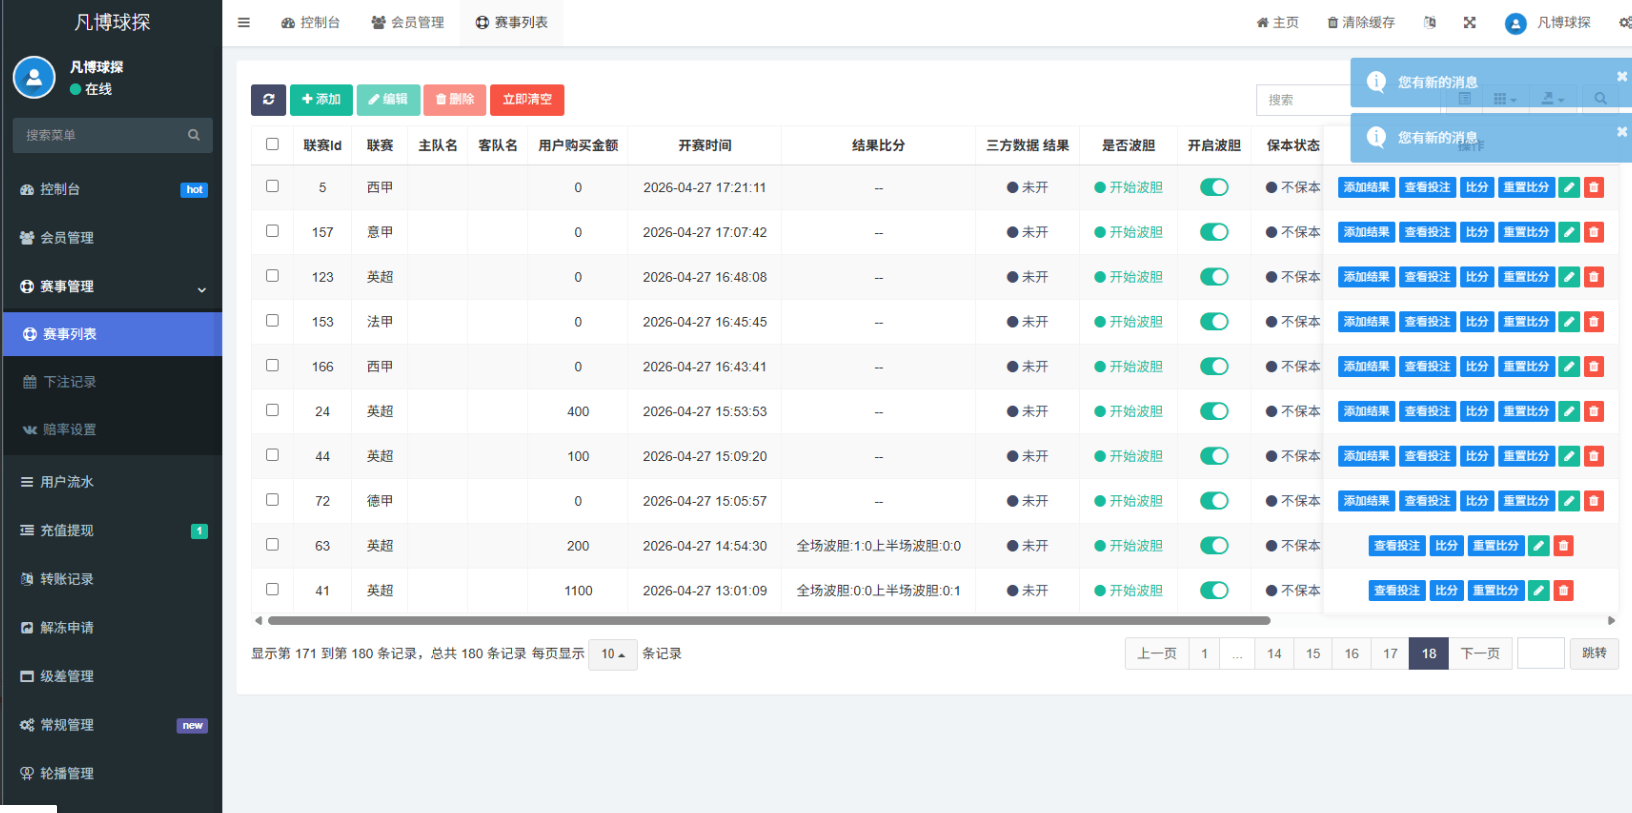Click red delete trash for league Id 166
The height and width of the screenshot is (813, 1632).
click(x=1594, y=367)
